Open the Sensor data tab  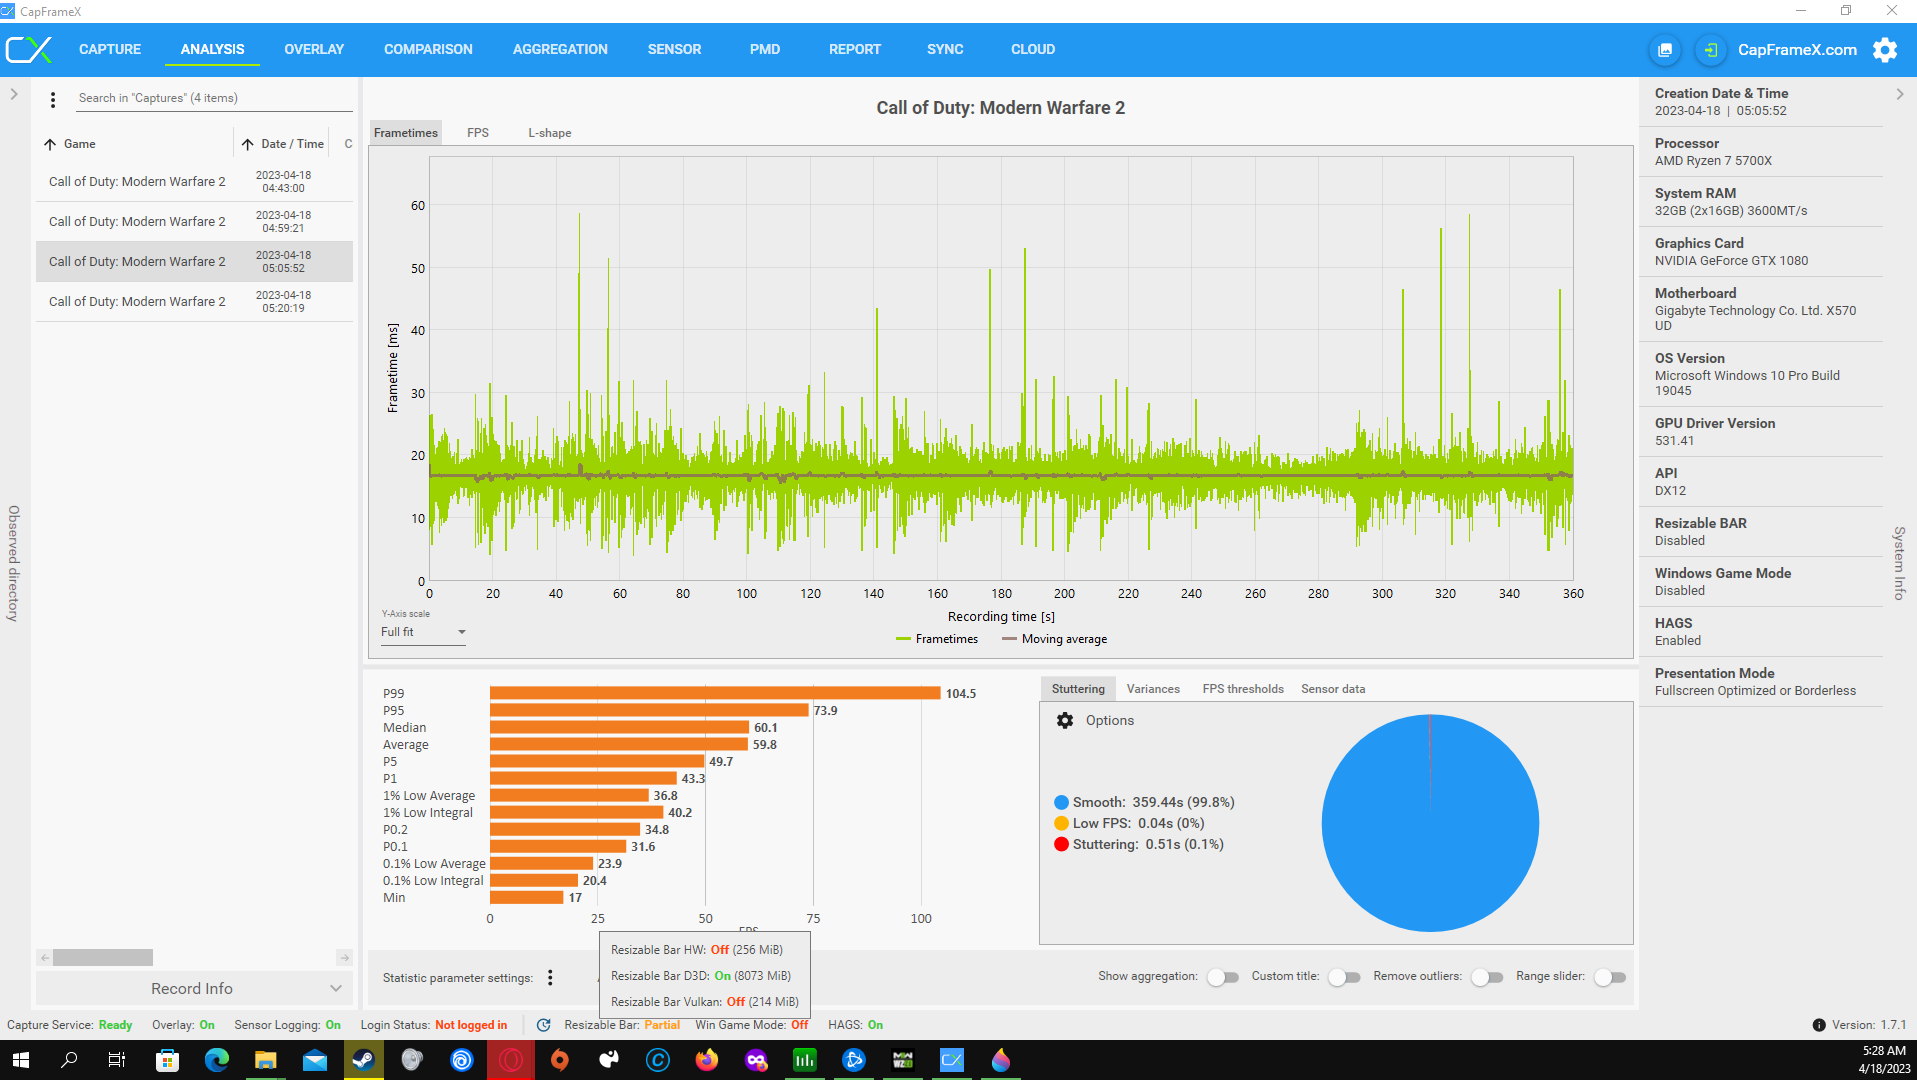(1333, 689)
